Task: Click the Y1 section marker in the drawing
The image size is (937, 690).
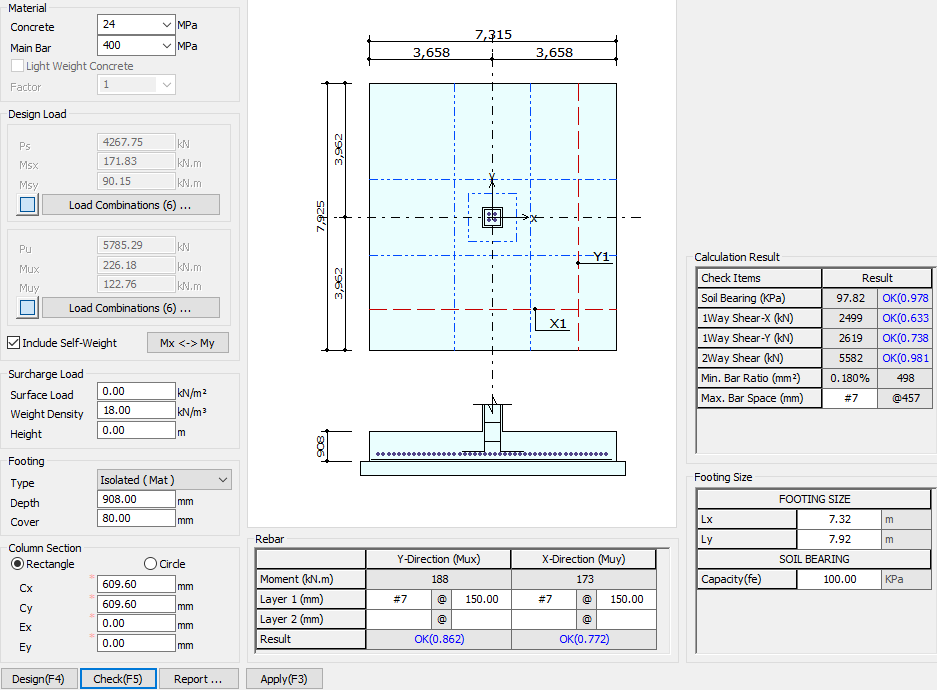Action: (x=600, y=257)
